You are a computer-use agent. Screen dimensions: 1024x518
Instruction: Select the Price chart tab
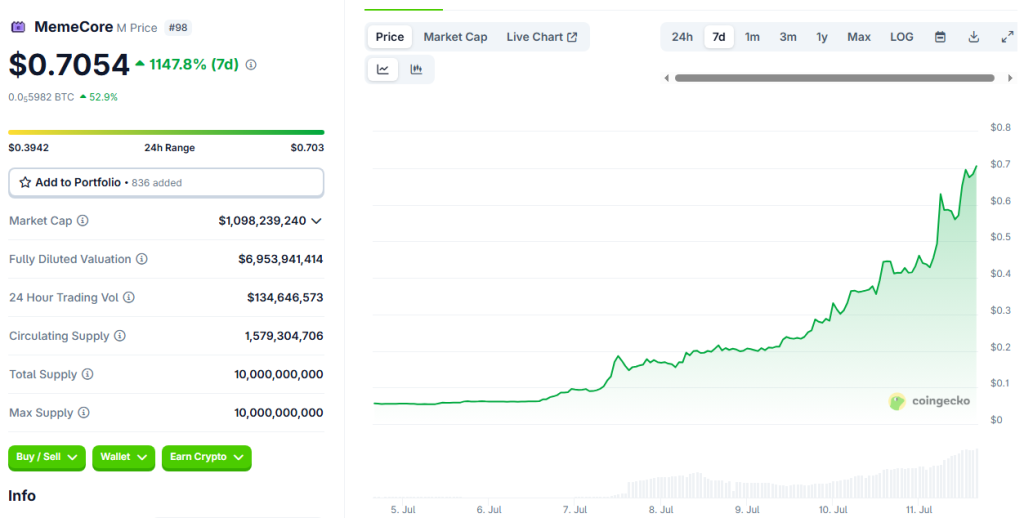coord(390,37)
